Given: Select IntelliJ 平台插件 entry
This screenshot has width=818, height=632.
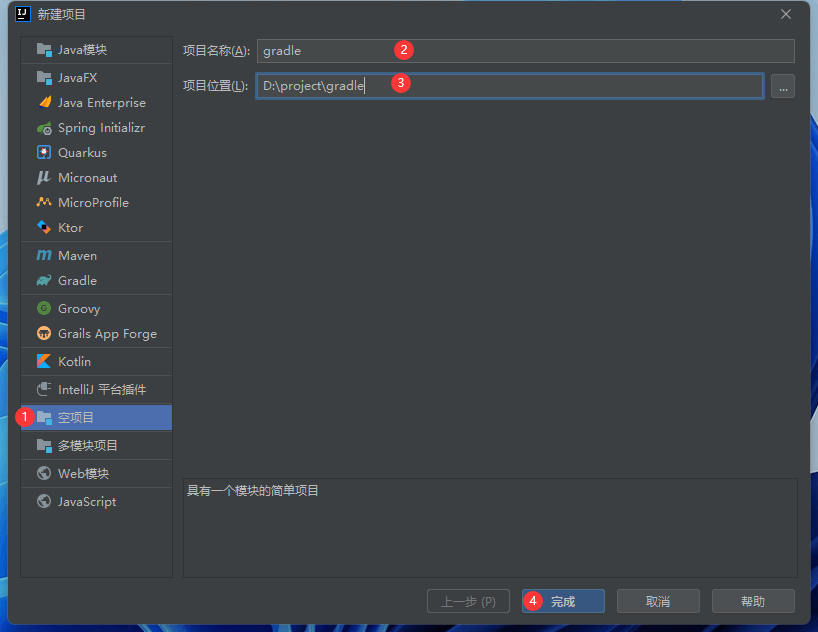Looking at the screenshot, I should pos(97,389).
